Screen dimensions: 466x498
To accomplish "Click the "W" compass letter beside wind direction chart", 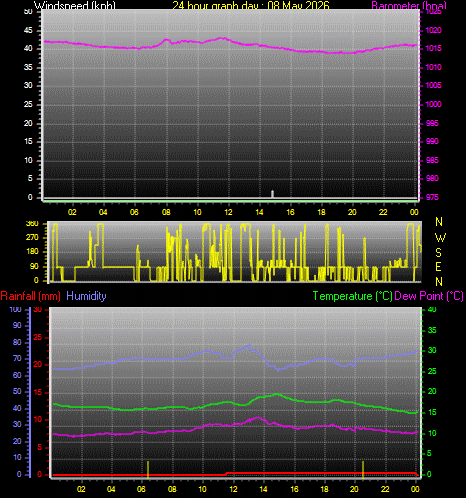I will tap(440, 238).
